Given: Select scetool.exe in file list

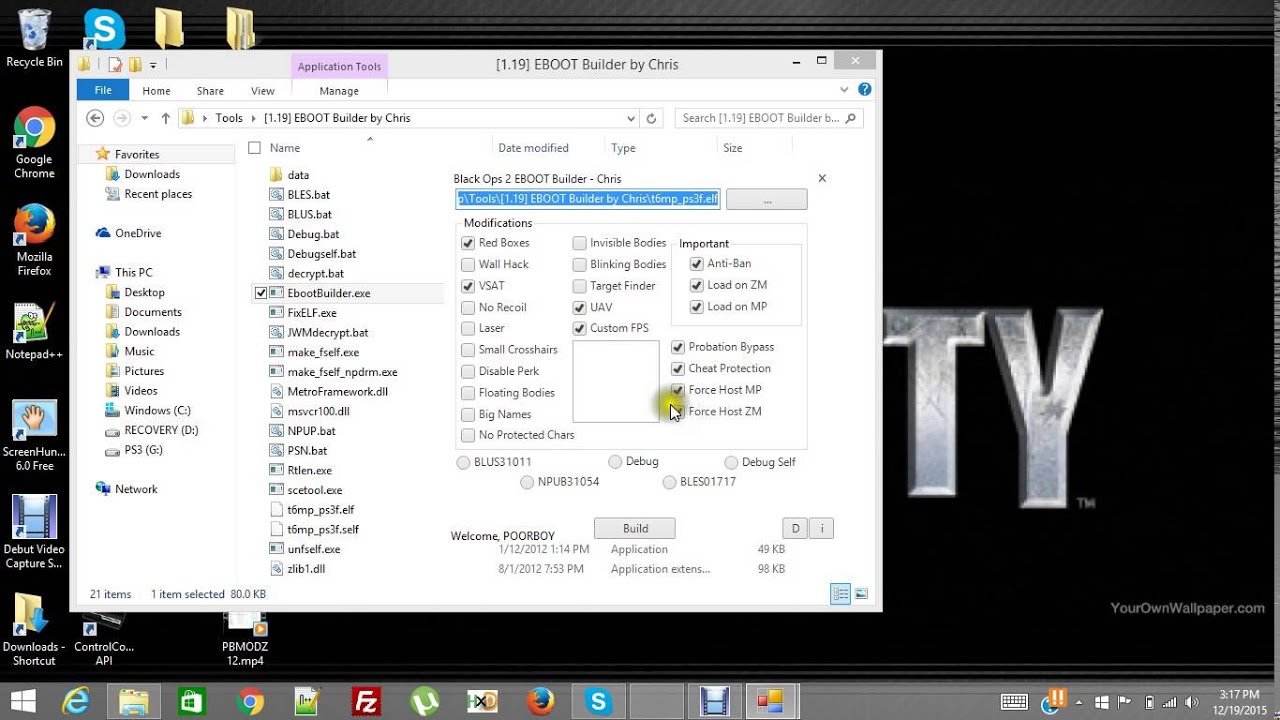Looking at the screenshot, I should click(x=314, y=490).
